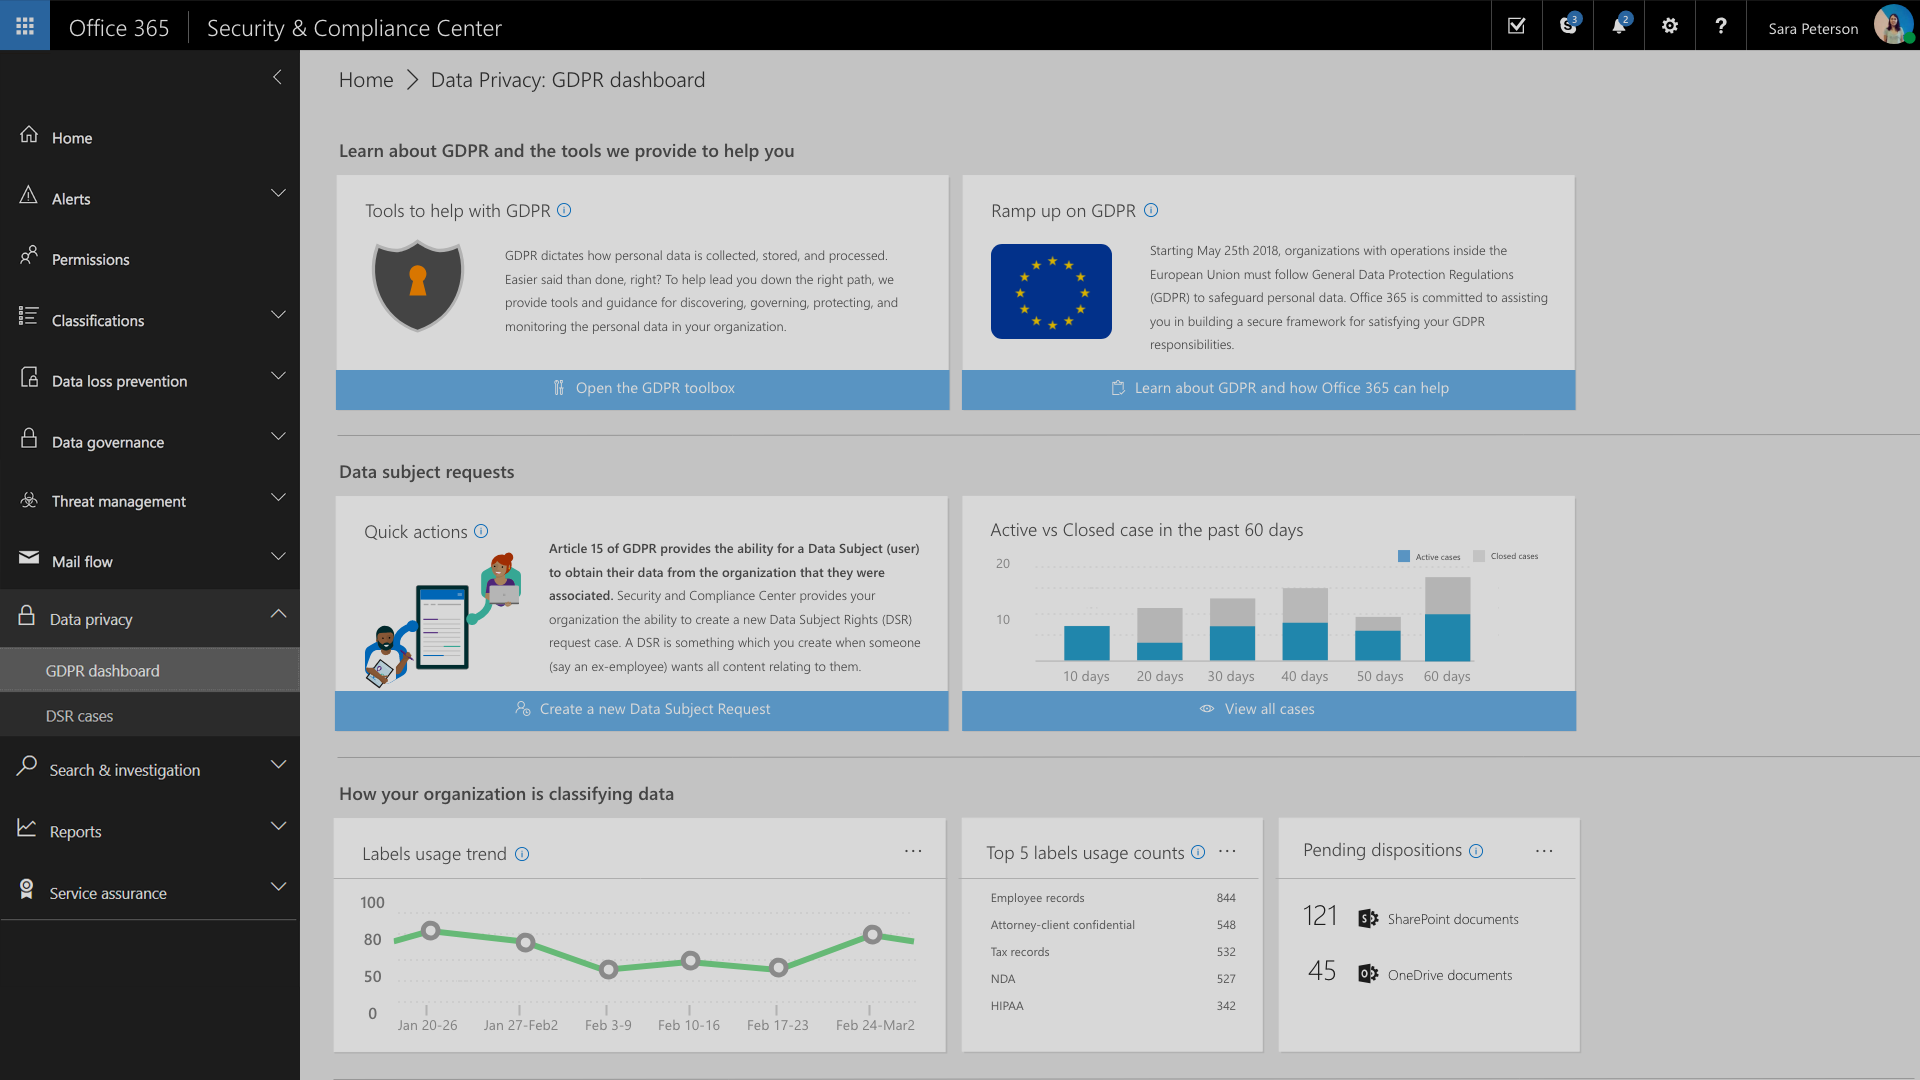1920x1080 pixels.
Task: Collapse the left navigation pane
Action: click(x=277, y=77)
